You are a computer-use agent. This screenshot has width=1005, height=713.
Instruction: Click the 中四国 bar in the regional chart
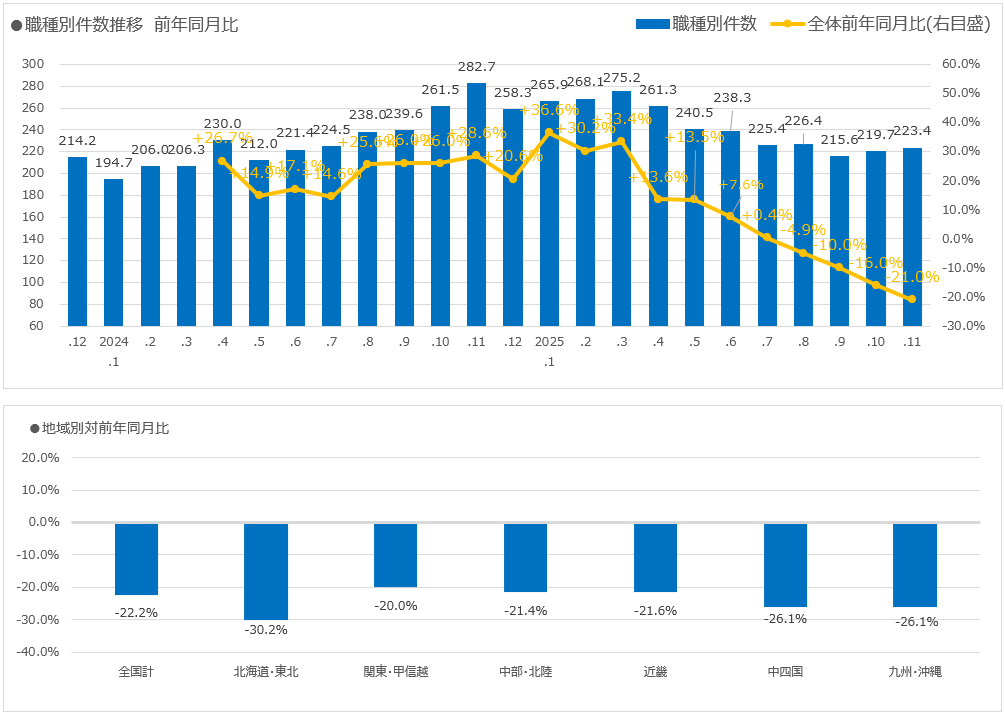[785, 565]
